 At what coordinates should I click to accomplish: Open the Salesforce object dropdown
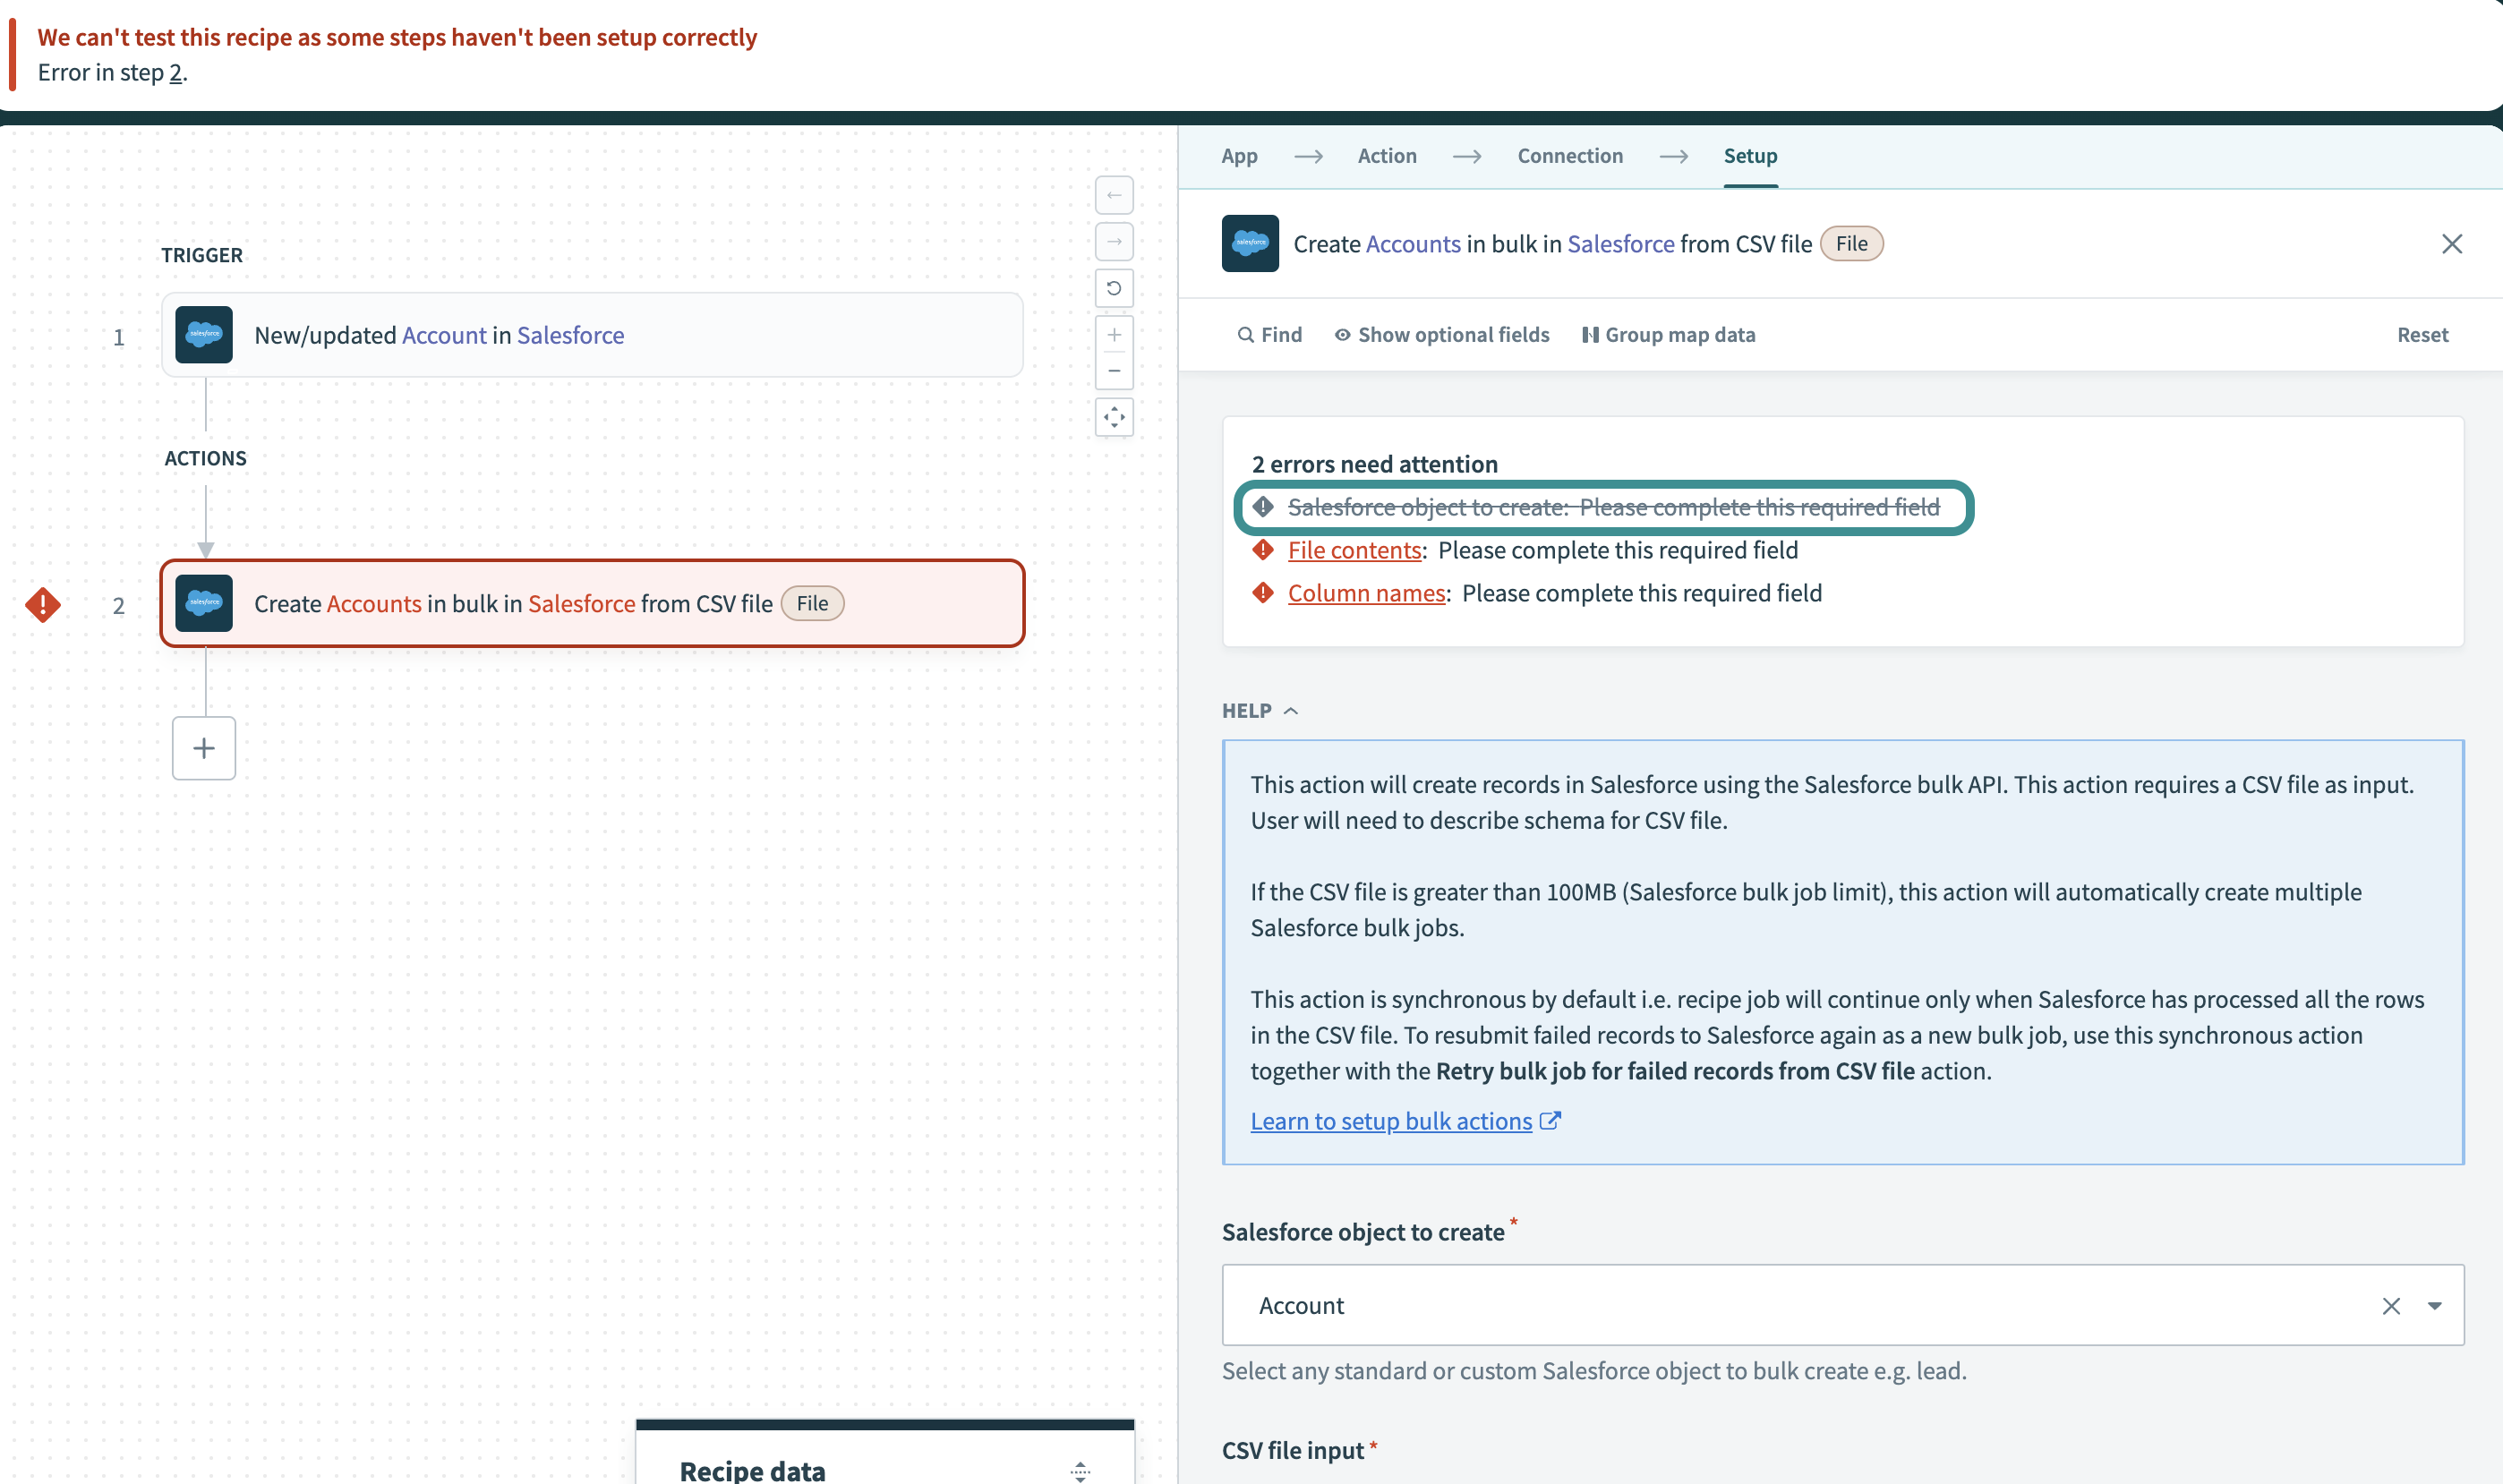(x=2434, y=1304)
